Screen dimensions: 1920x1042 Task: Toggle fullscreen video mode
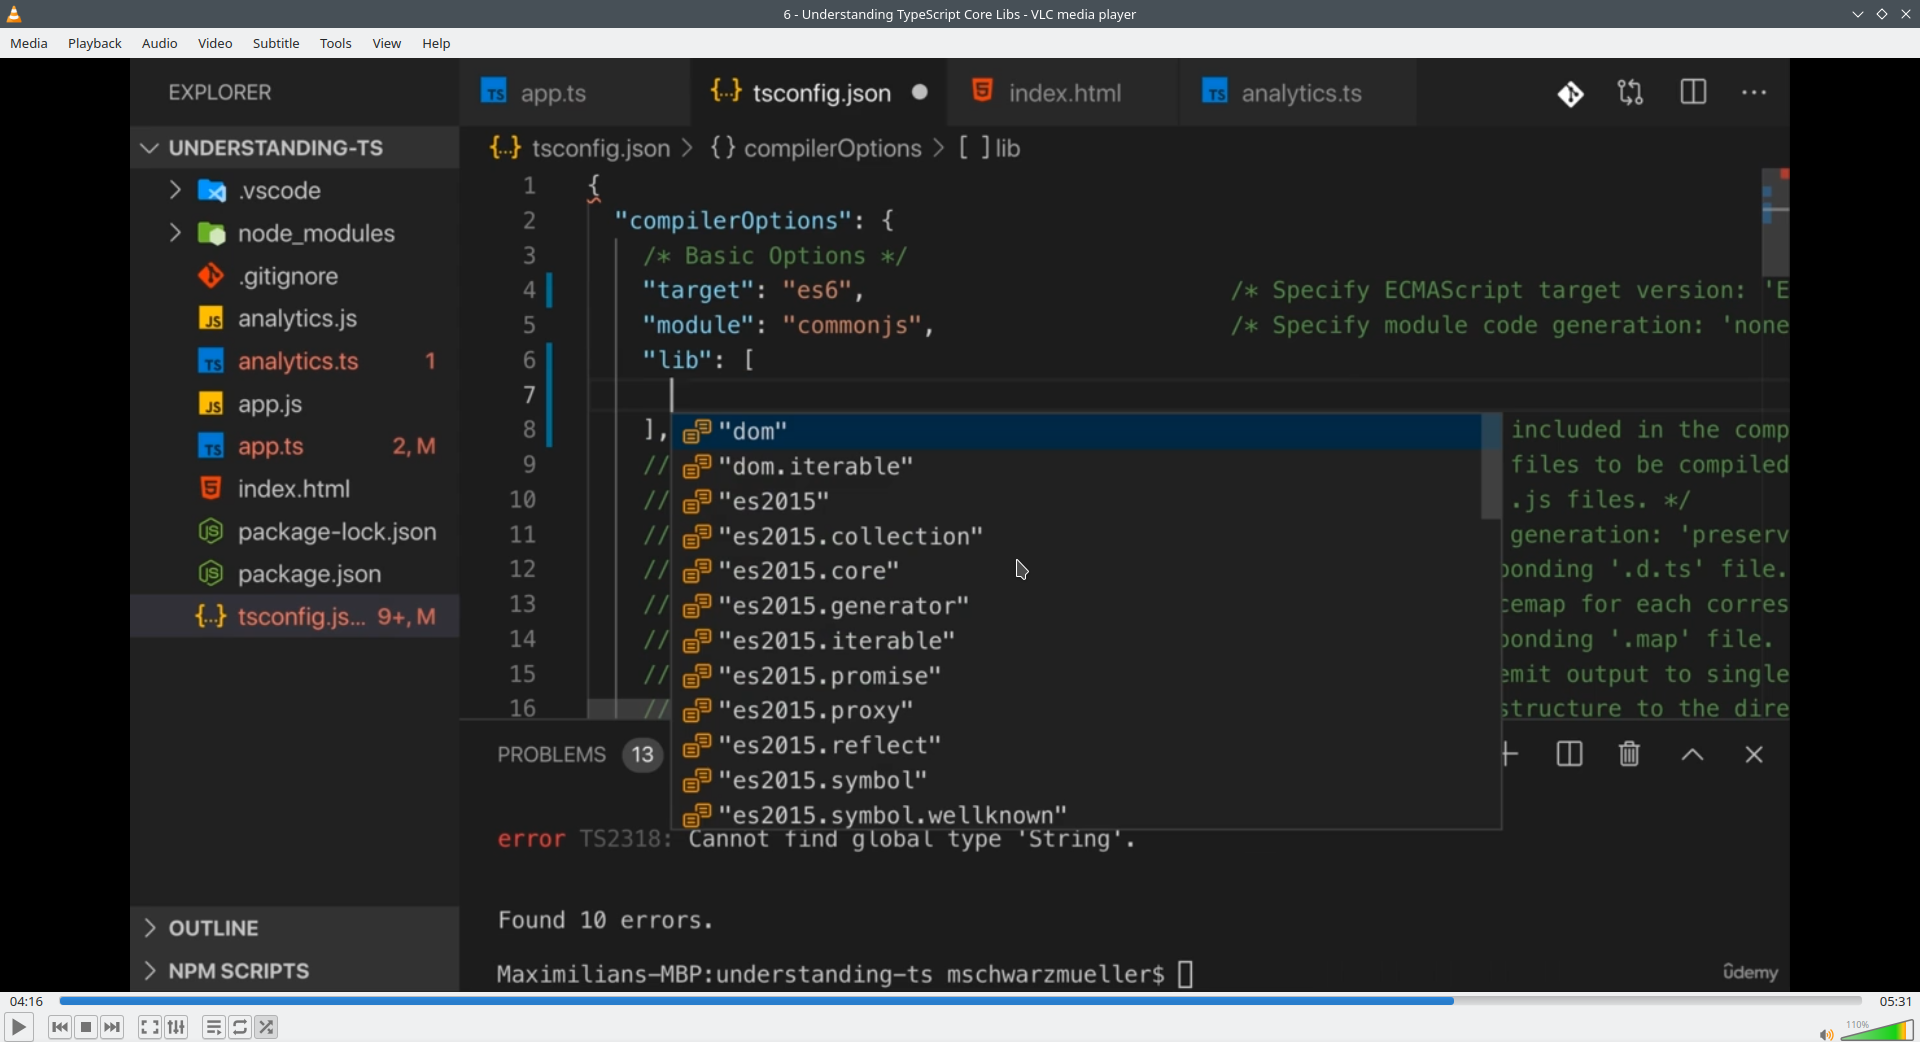150,1027
